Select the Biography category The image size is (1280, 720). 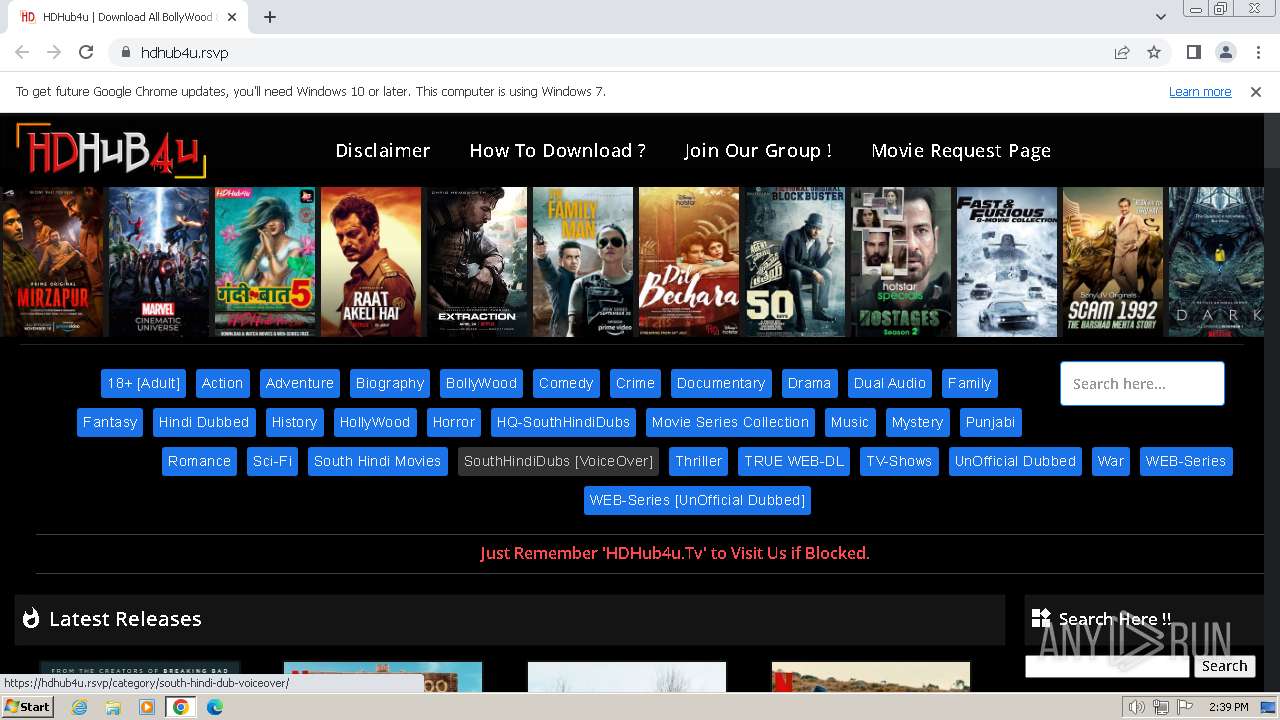(390, 383)
